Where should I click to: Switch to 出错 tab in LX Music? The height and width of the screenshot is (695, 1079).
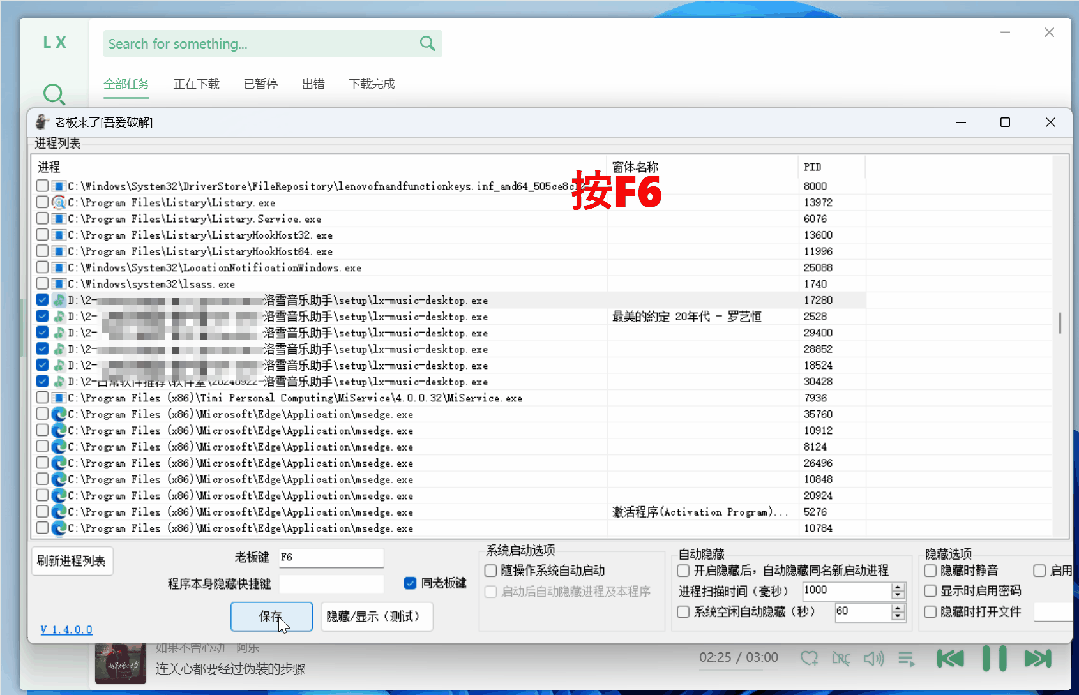click(x=313, y=84)
